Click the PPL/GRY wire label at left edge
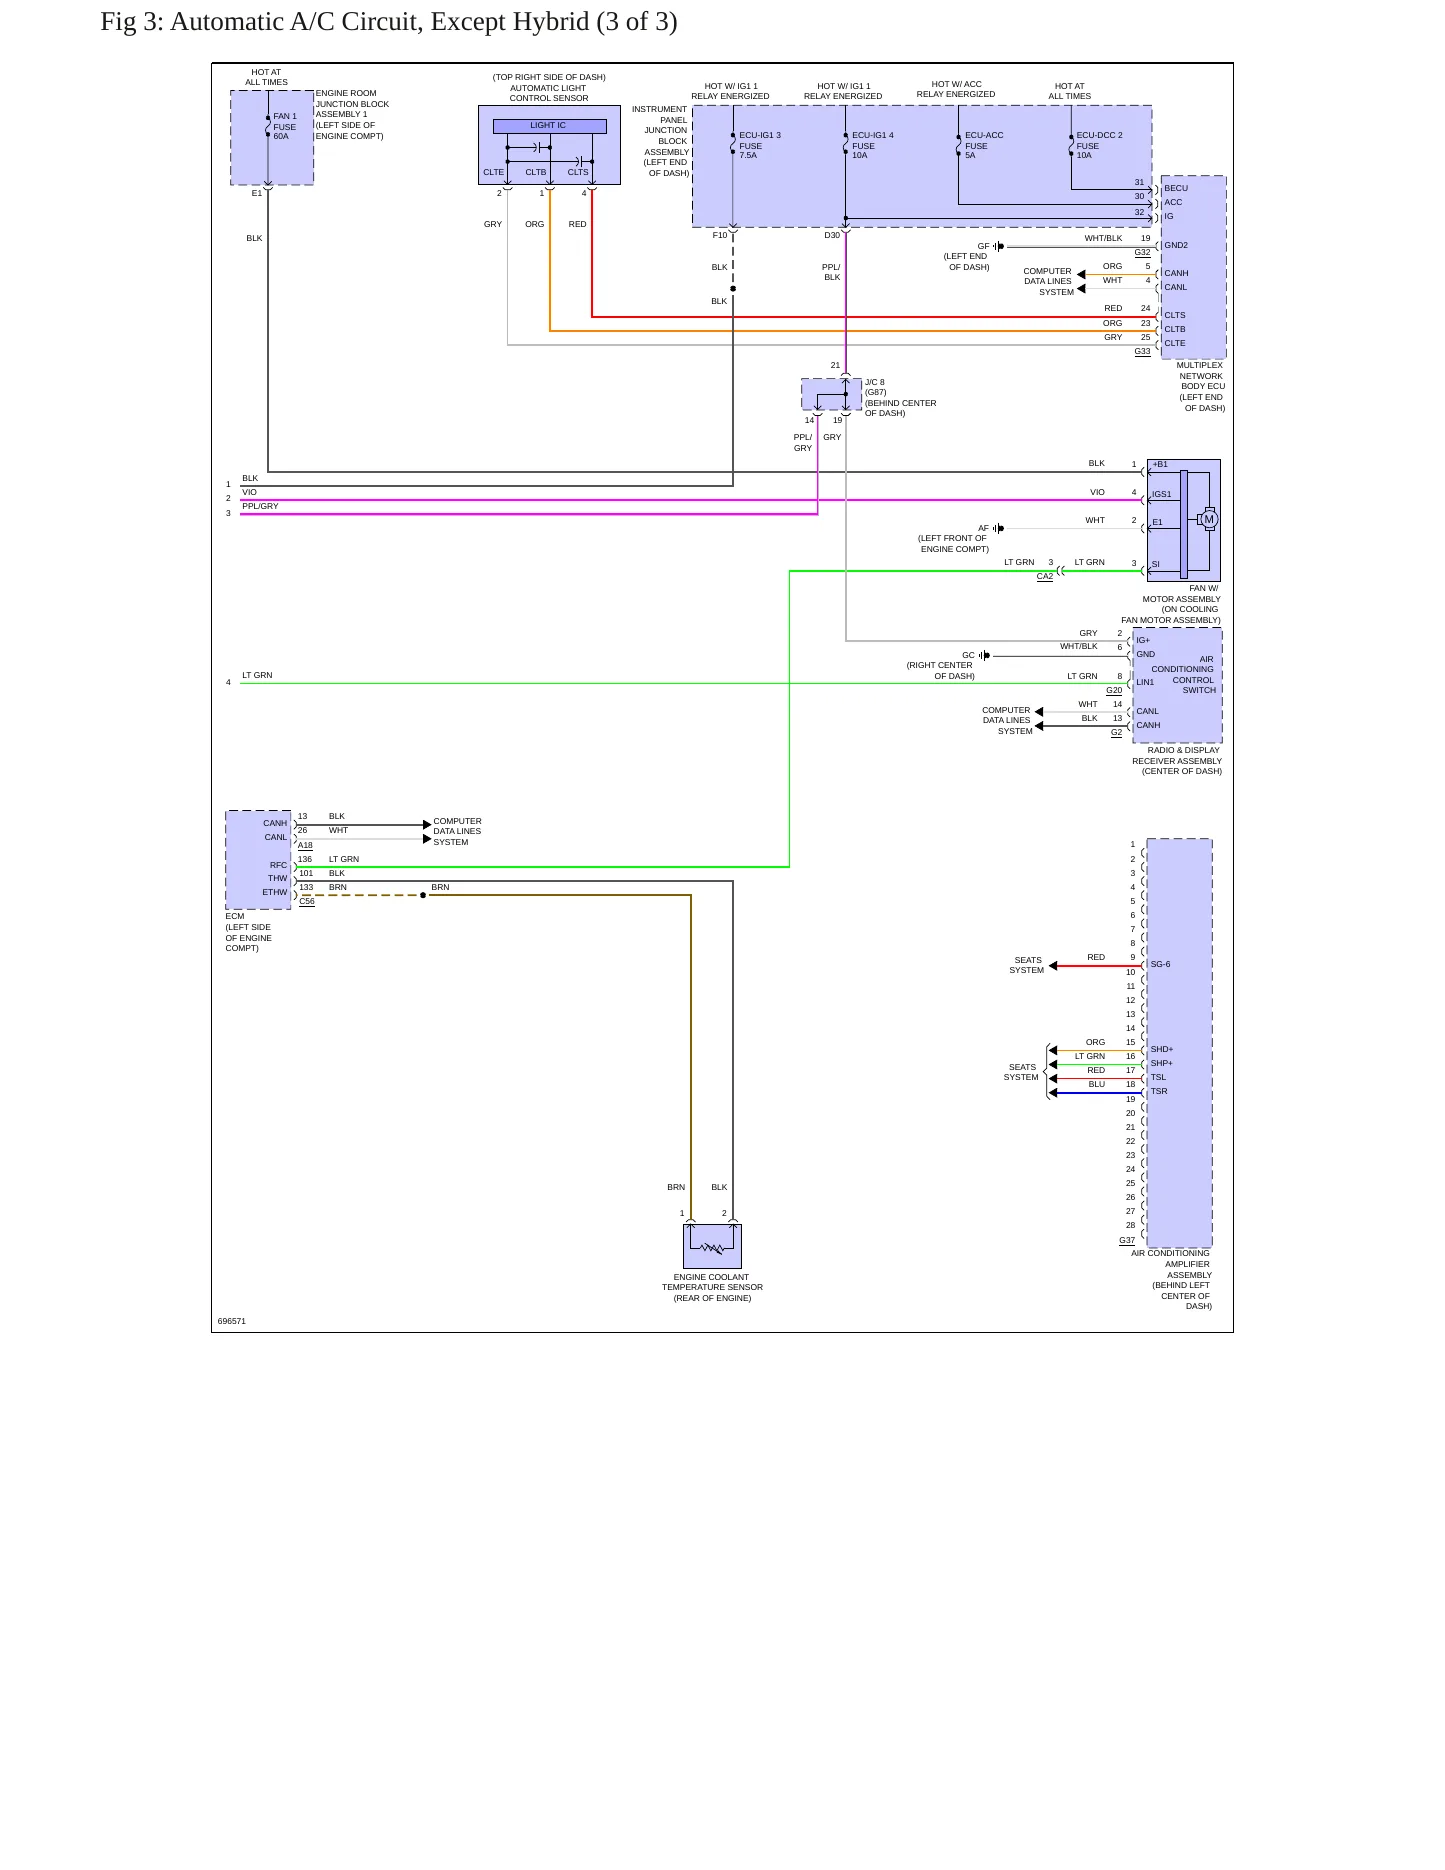 pyautogui.click(x=260, y=506)
